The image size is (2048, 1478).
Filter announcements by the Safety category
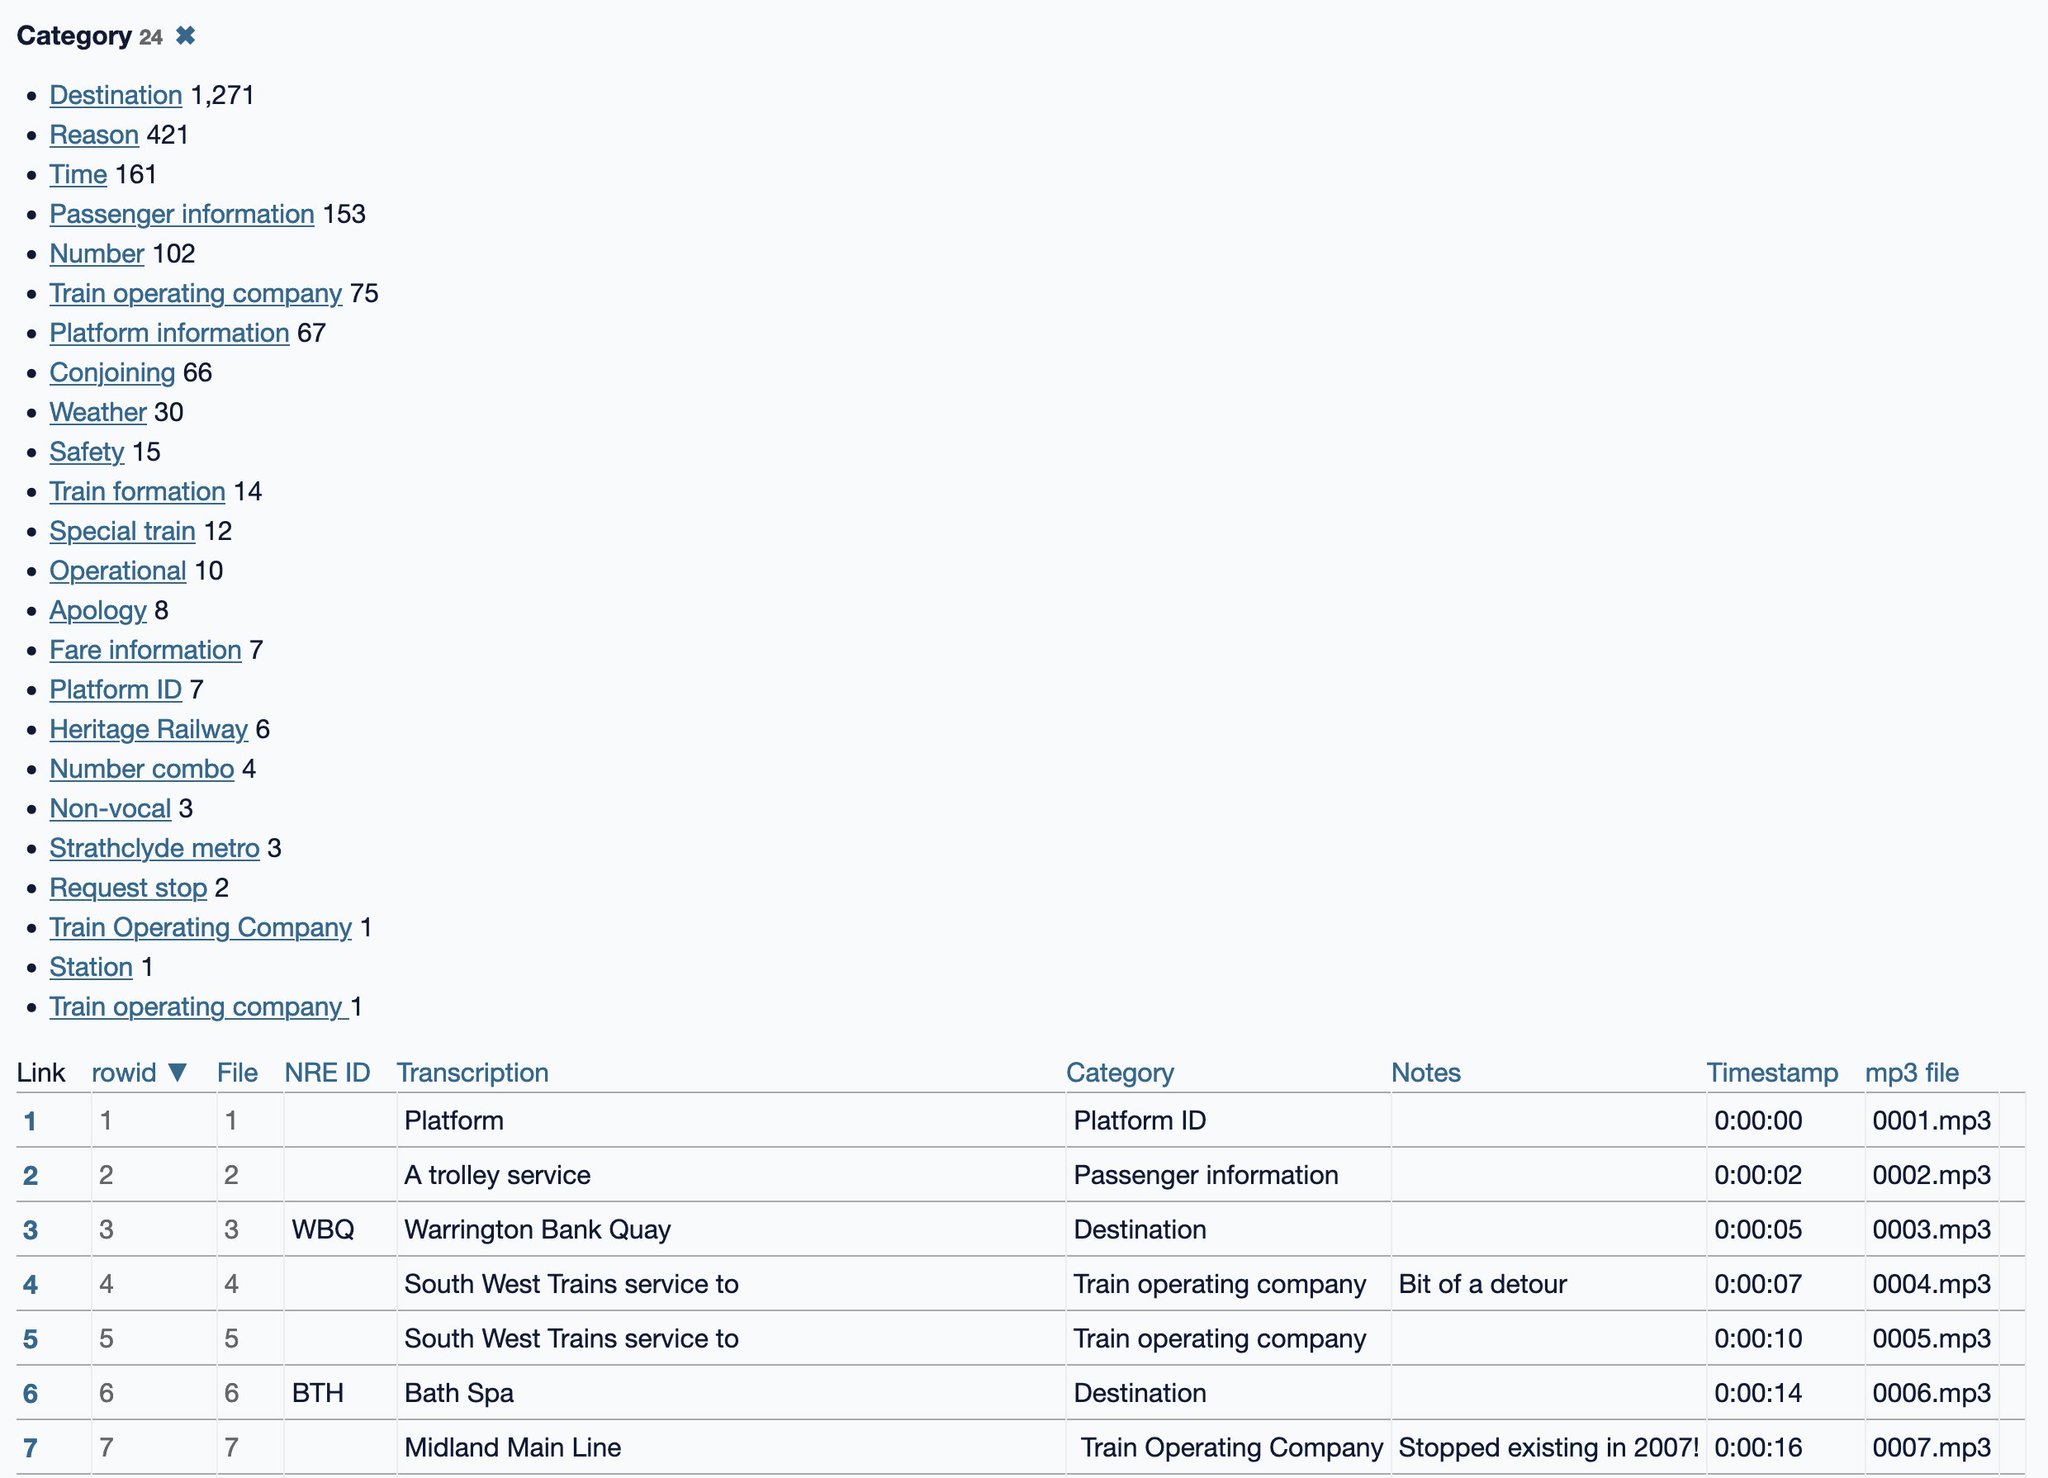[85, 451]
